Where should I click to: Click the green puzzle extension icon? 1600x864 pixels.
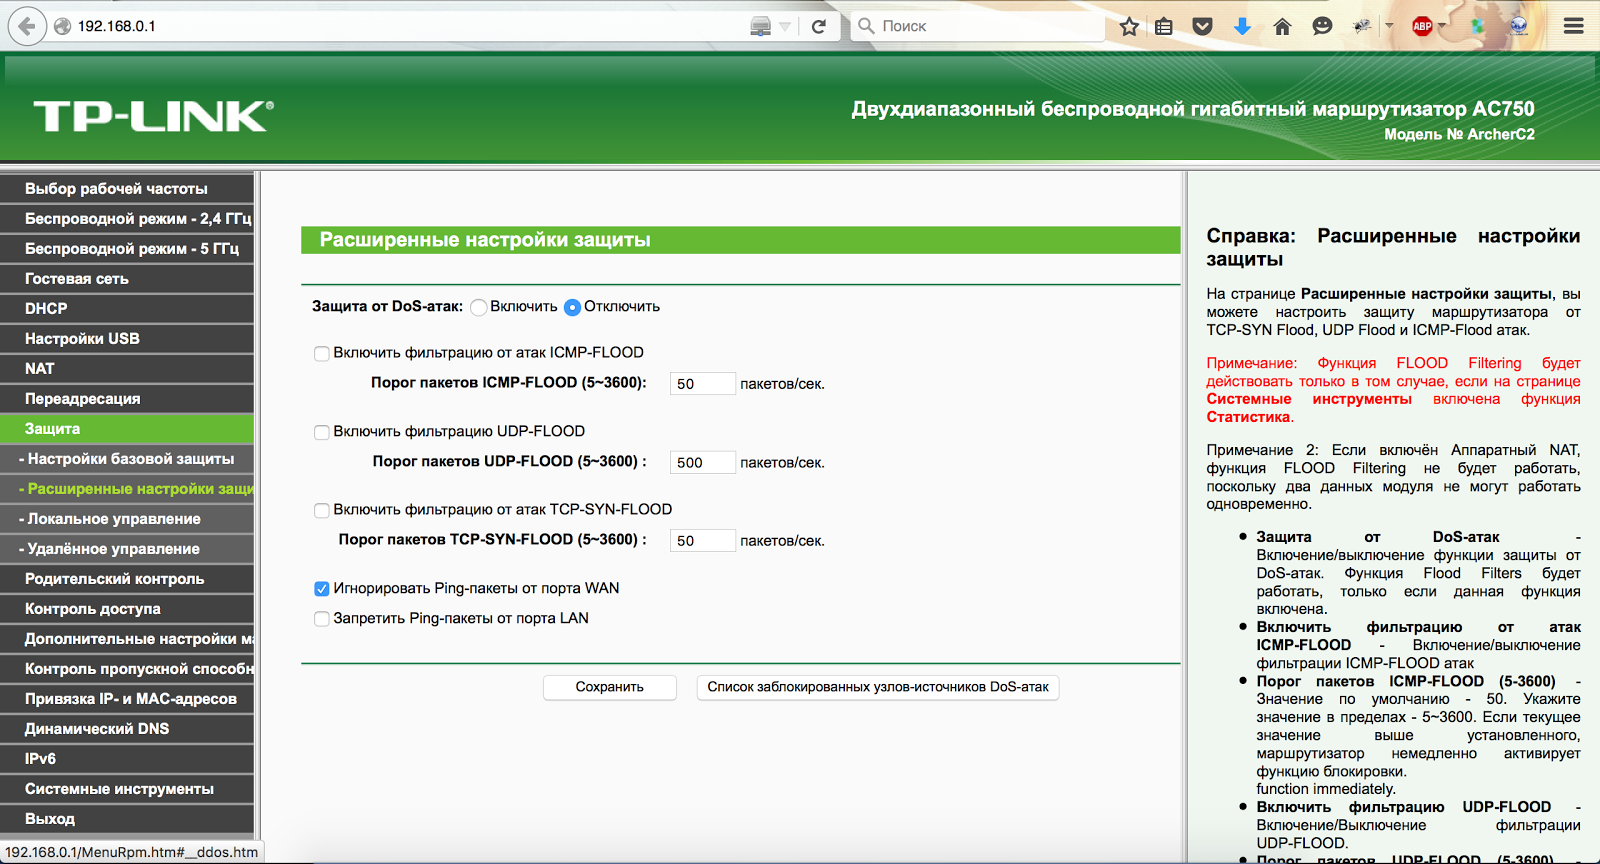(1477, 26)
